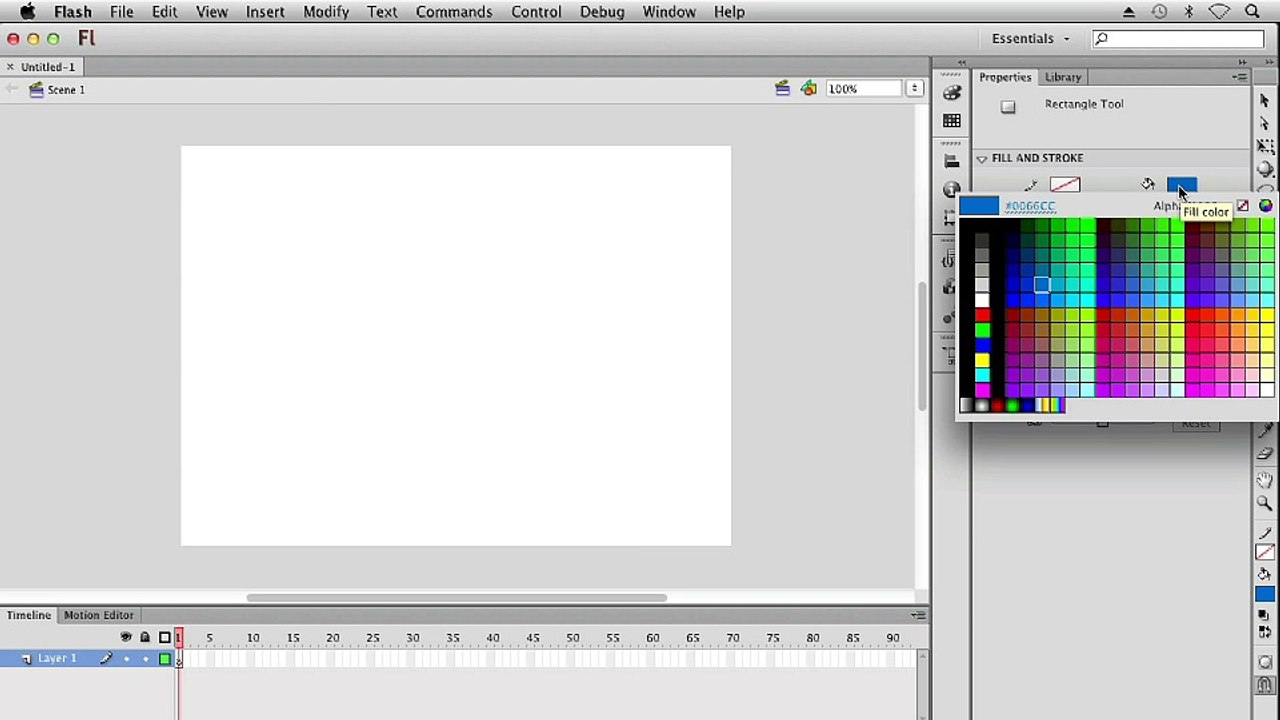
Task: Click the Swap Colors icon
Action: (x=1263, y=630)
